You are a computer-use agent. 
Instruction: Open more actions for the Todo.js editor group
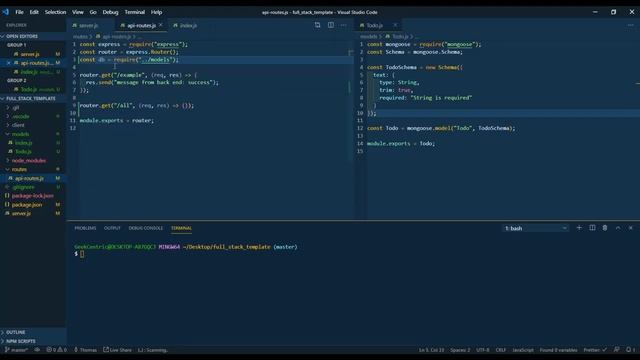pos(630,25)
